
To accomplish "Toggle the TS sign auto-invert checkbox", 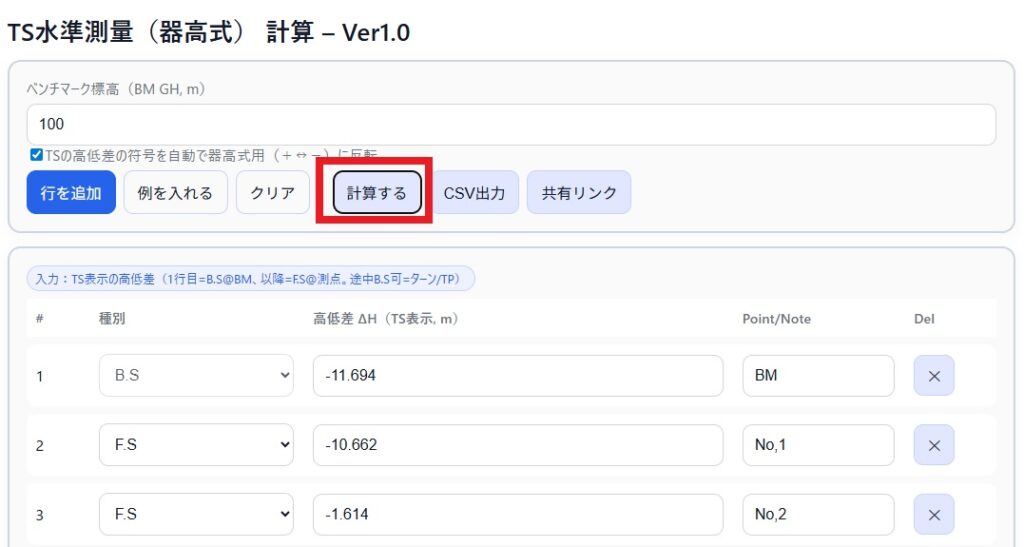I will pos(37,154).
